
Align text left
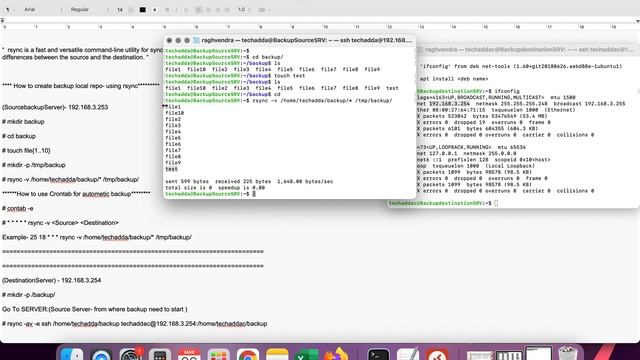click(199, 9)
